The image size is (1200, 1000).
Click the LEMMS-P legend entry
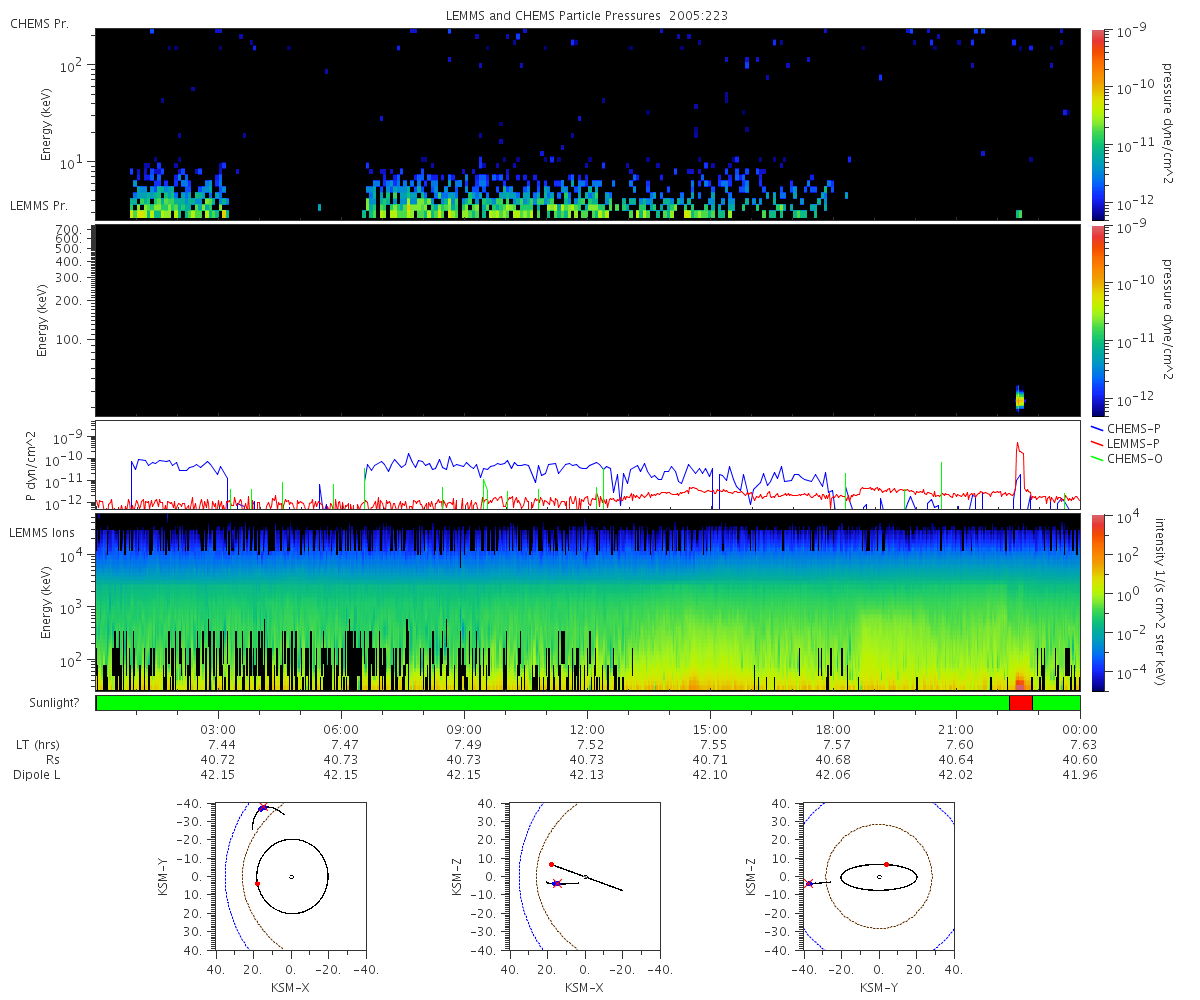coord(1125,444)
